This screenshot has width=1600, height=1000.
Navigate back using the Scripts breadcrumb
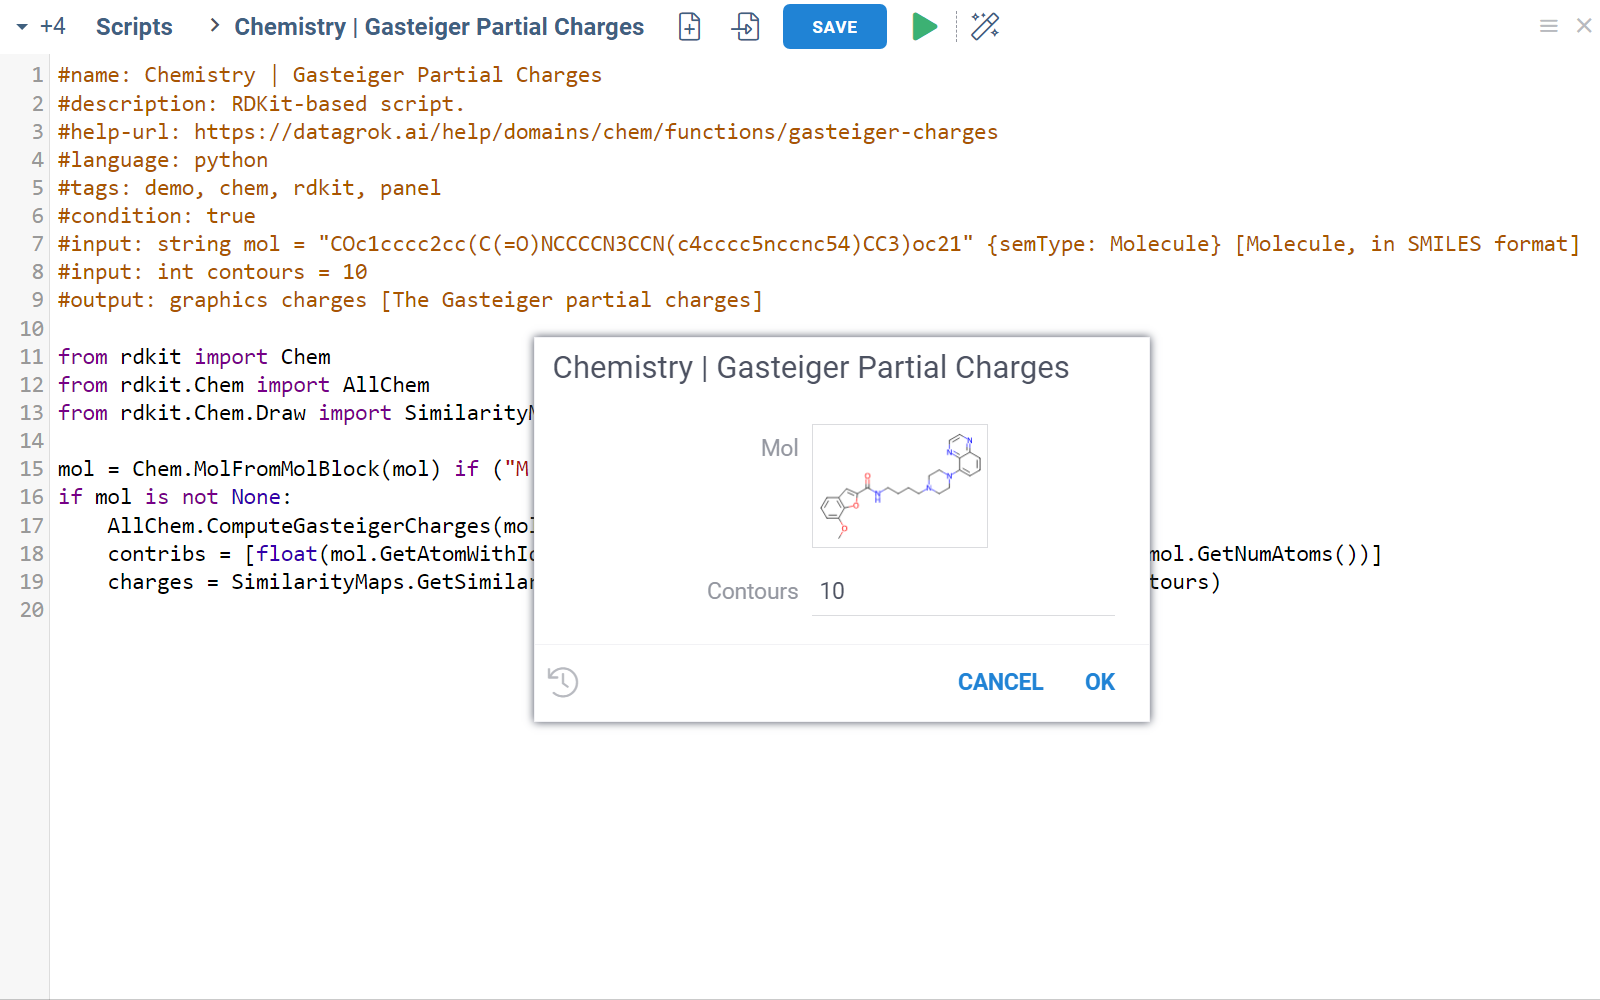point(134,27)
